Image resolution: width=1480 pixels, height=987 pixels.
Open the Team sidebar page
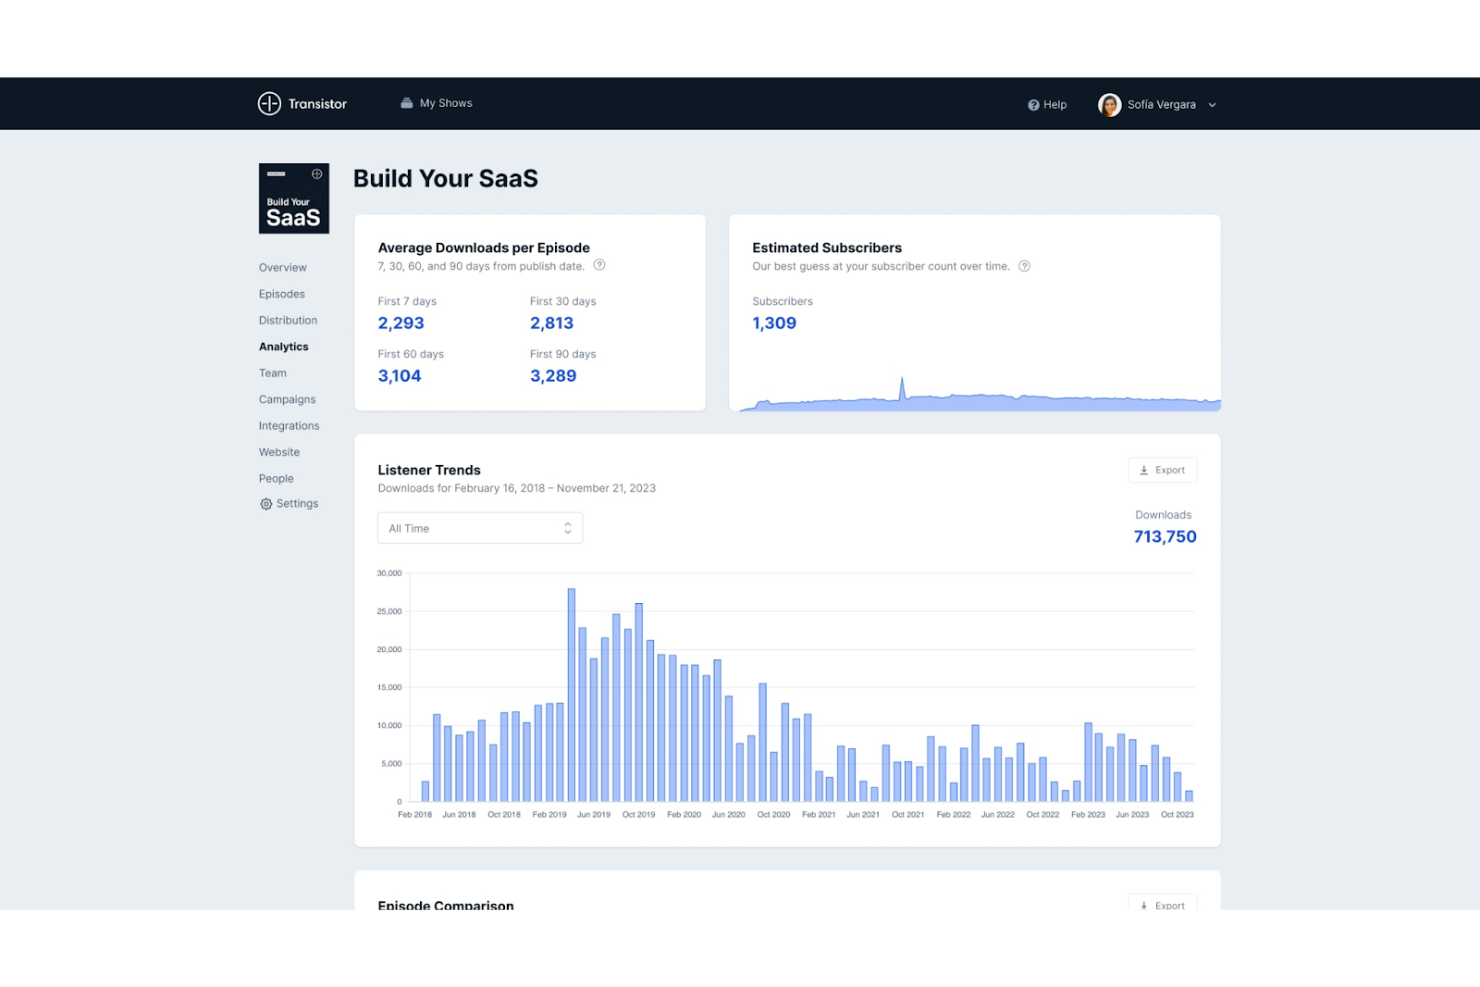(x=273, y=373)
